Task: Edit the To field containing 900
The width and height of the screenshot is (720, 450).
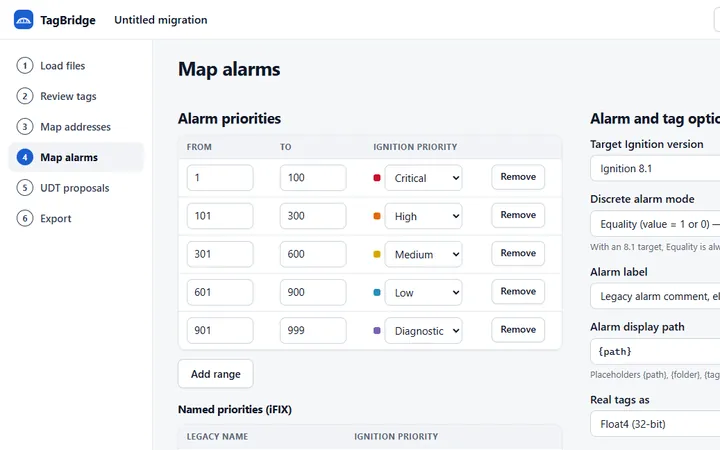Action: click(313, 292)
